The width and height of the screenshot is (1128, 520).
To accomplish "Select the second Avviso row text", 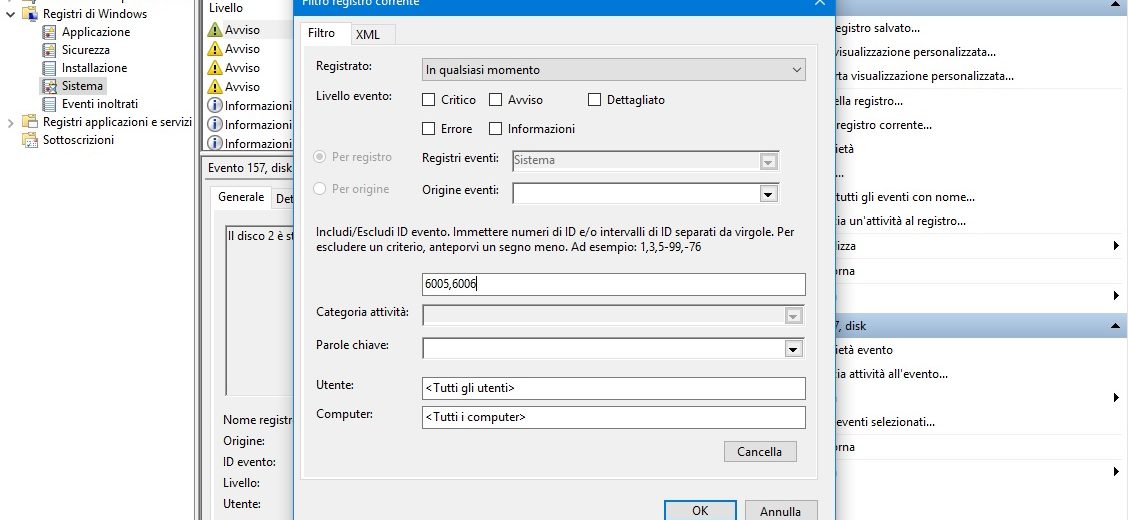I will (242, 49).
